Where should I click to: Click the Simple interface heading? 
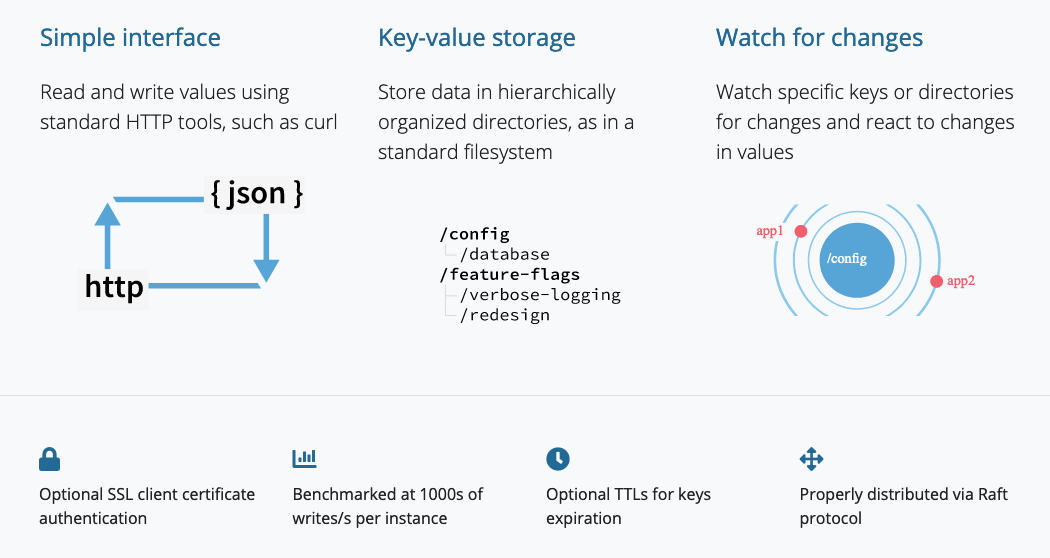click(130, 39)
